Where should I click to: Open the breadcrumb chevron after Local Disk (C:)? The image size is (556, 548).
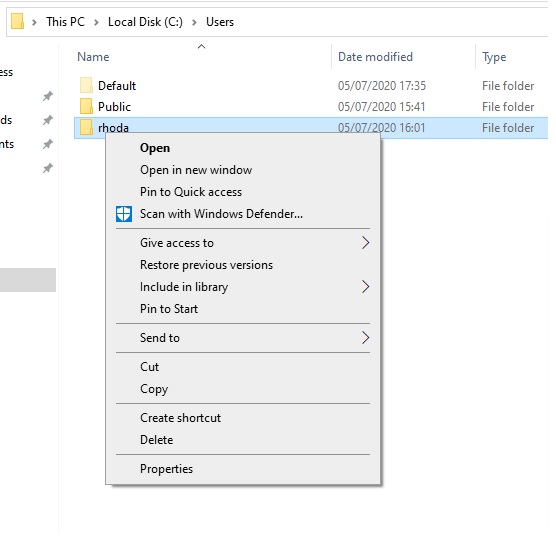[194, 22]
